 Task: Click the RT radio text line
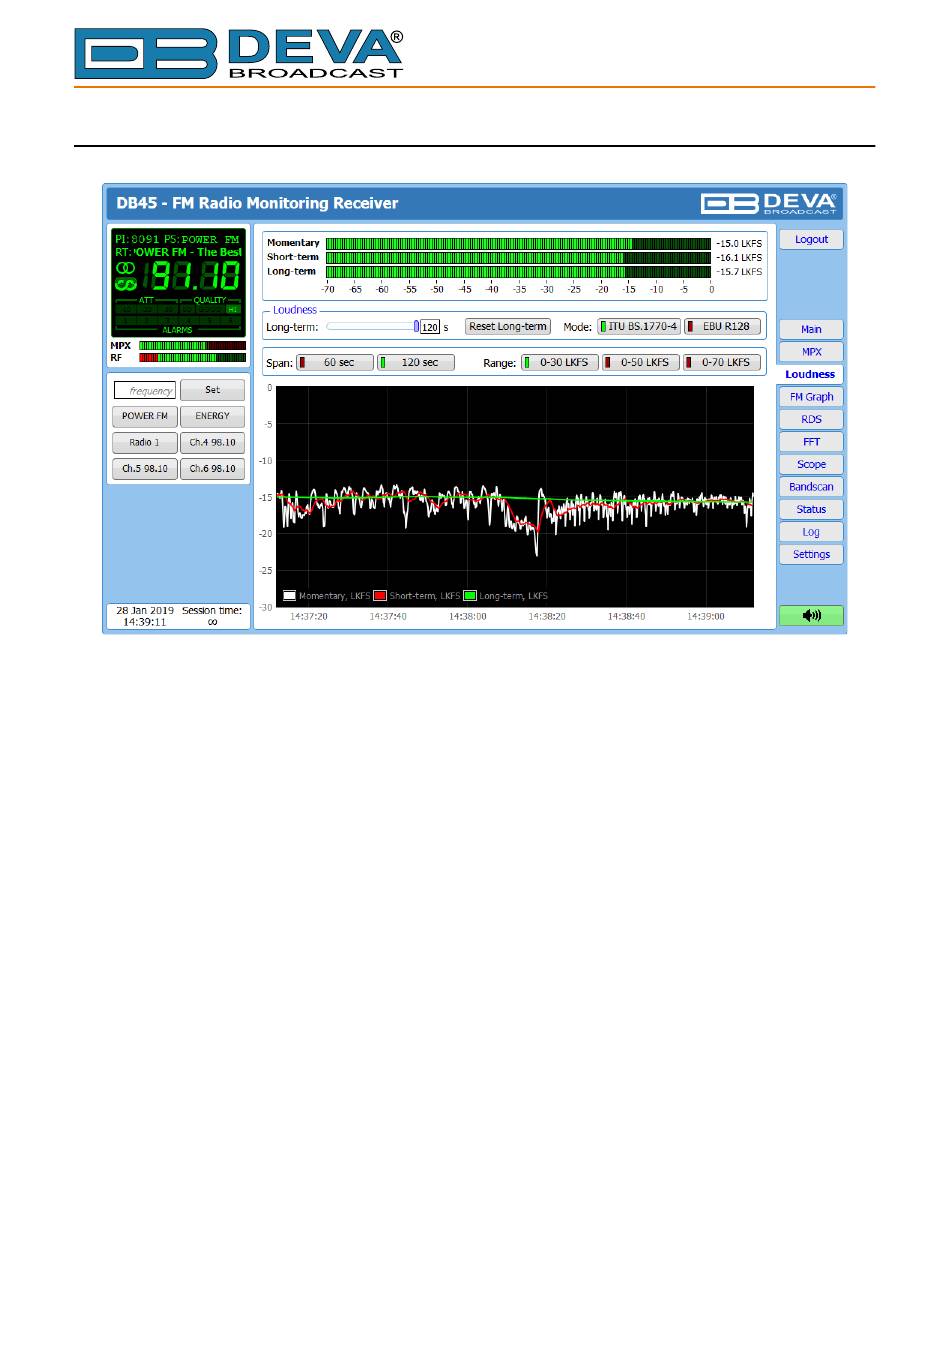click(178, 252)
